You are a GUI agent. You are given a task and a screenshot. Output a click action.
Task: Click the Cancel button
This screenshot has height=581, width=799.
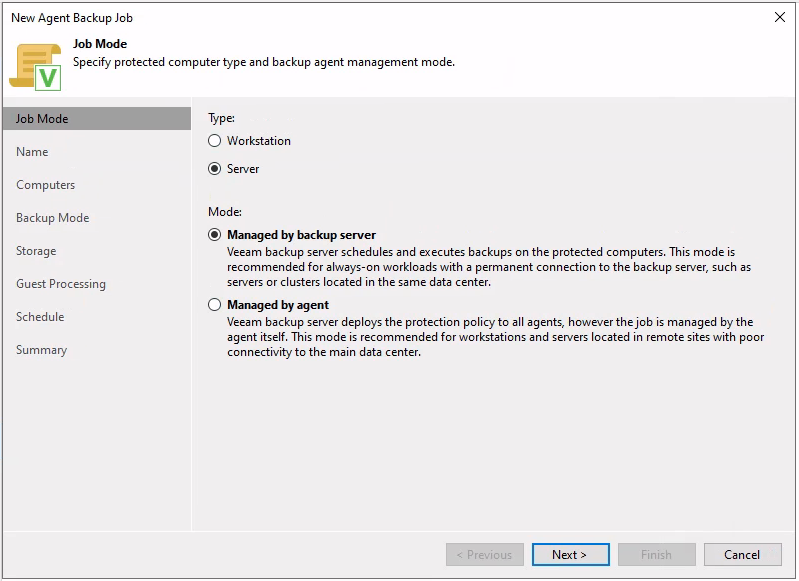pyautogui.click(x=742, y=554)
